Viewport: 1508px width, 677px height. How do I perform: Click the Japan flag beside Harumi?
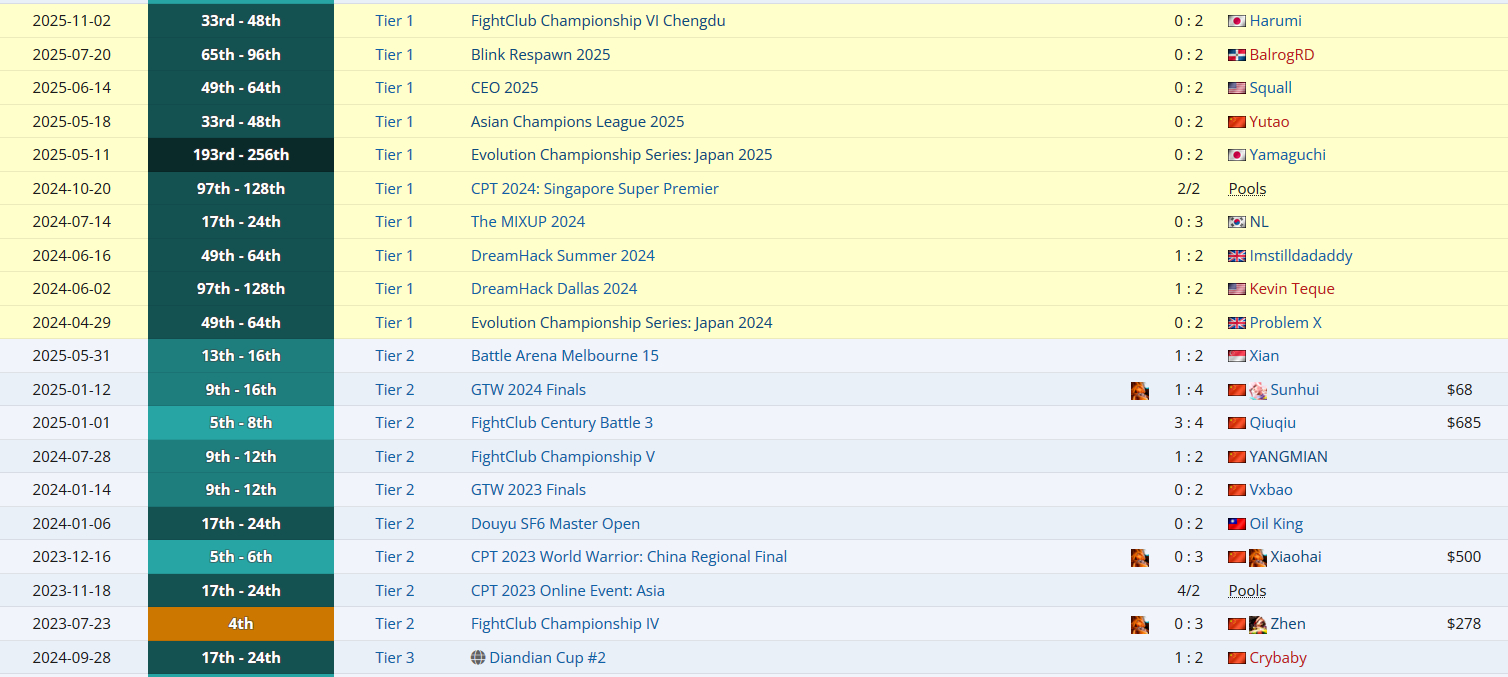tap(1237, 21)
